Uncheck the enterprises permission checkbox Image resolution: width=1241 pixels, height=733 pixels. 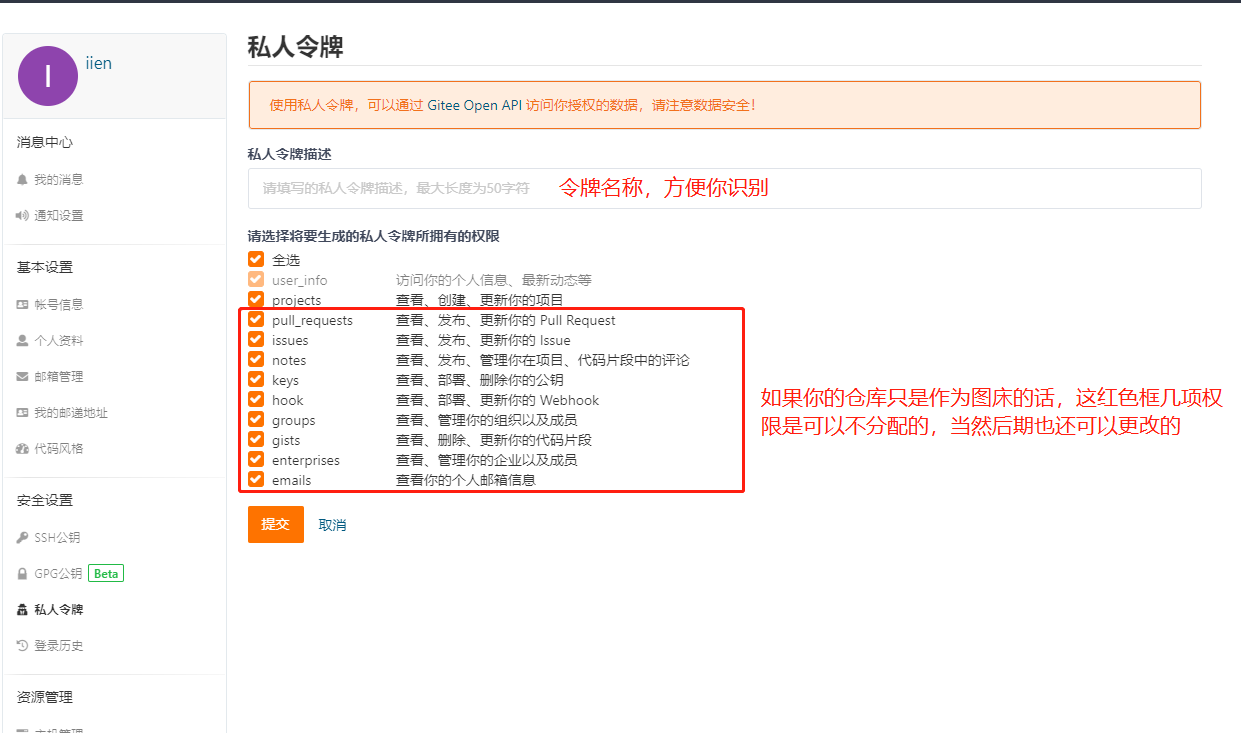point(256,459)
